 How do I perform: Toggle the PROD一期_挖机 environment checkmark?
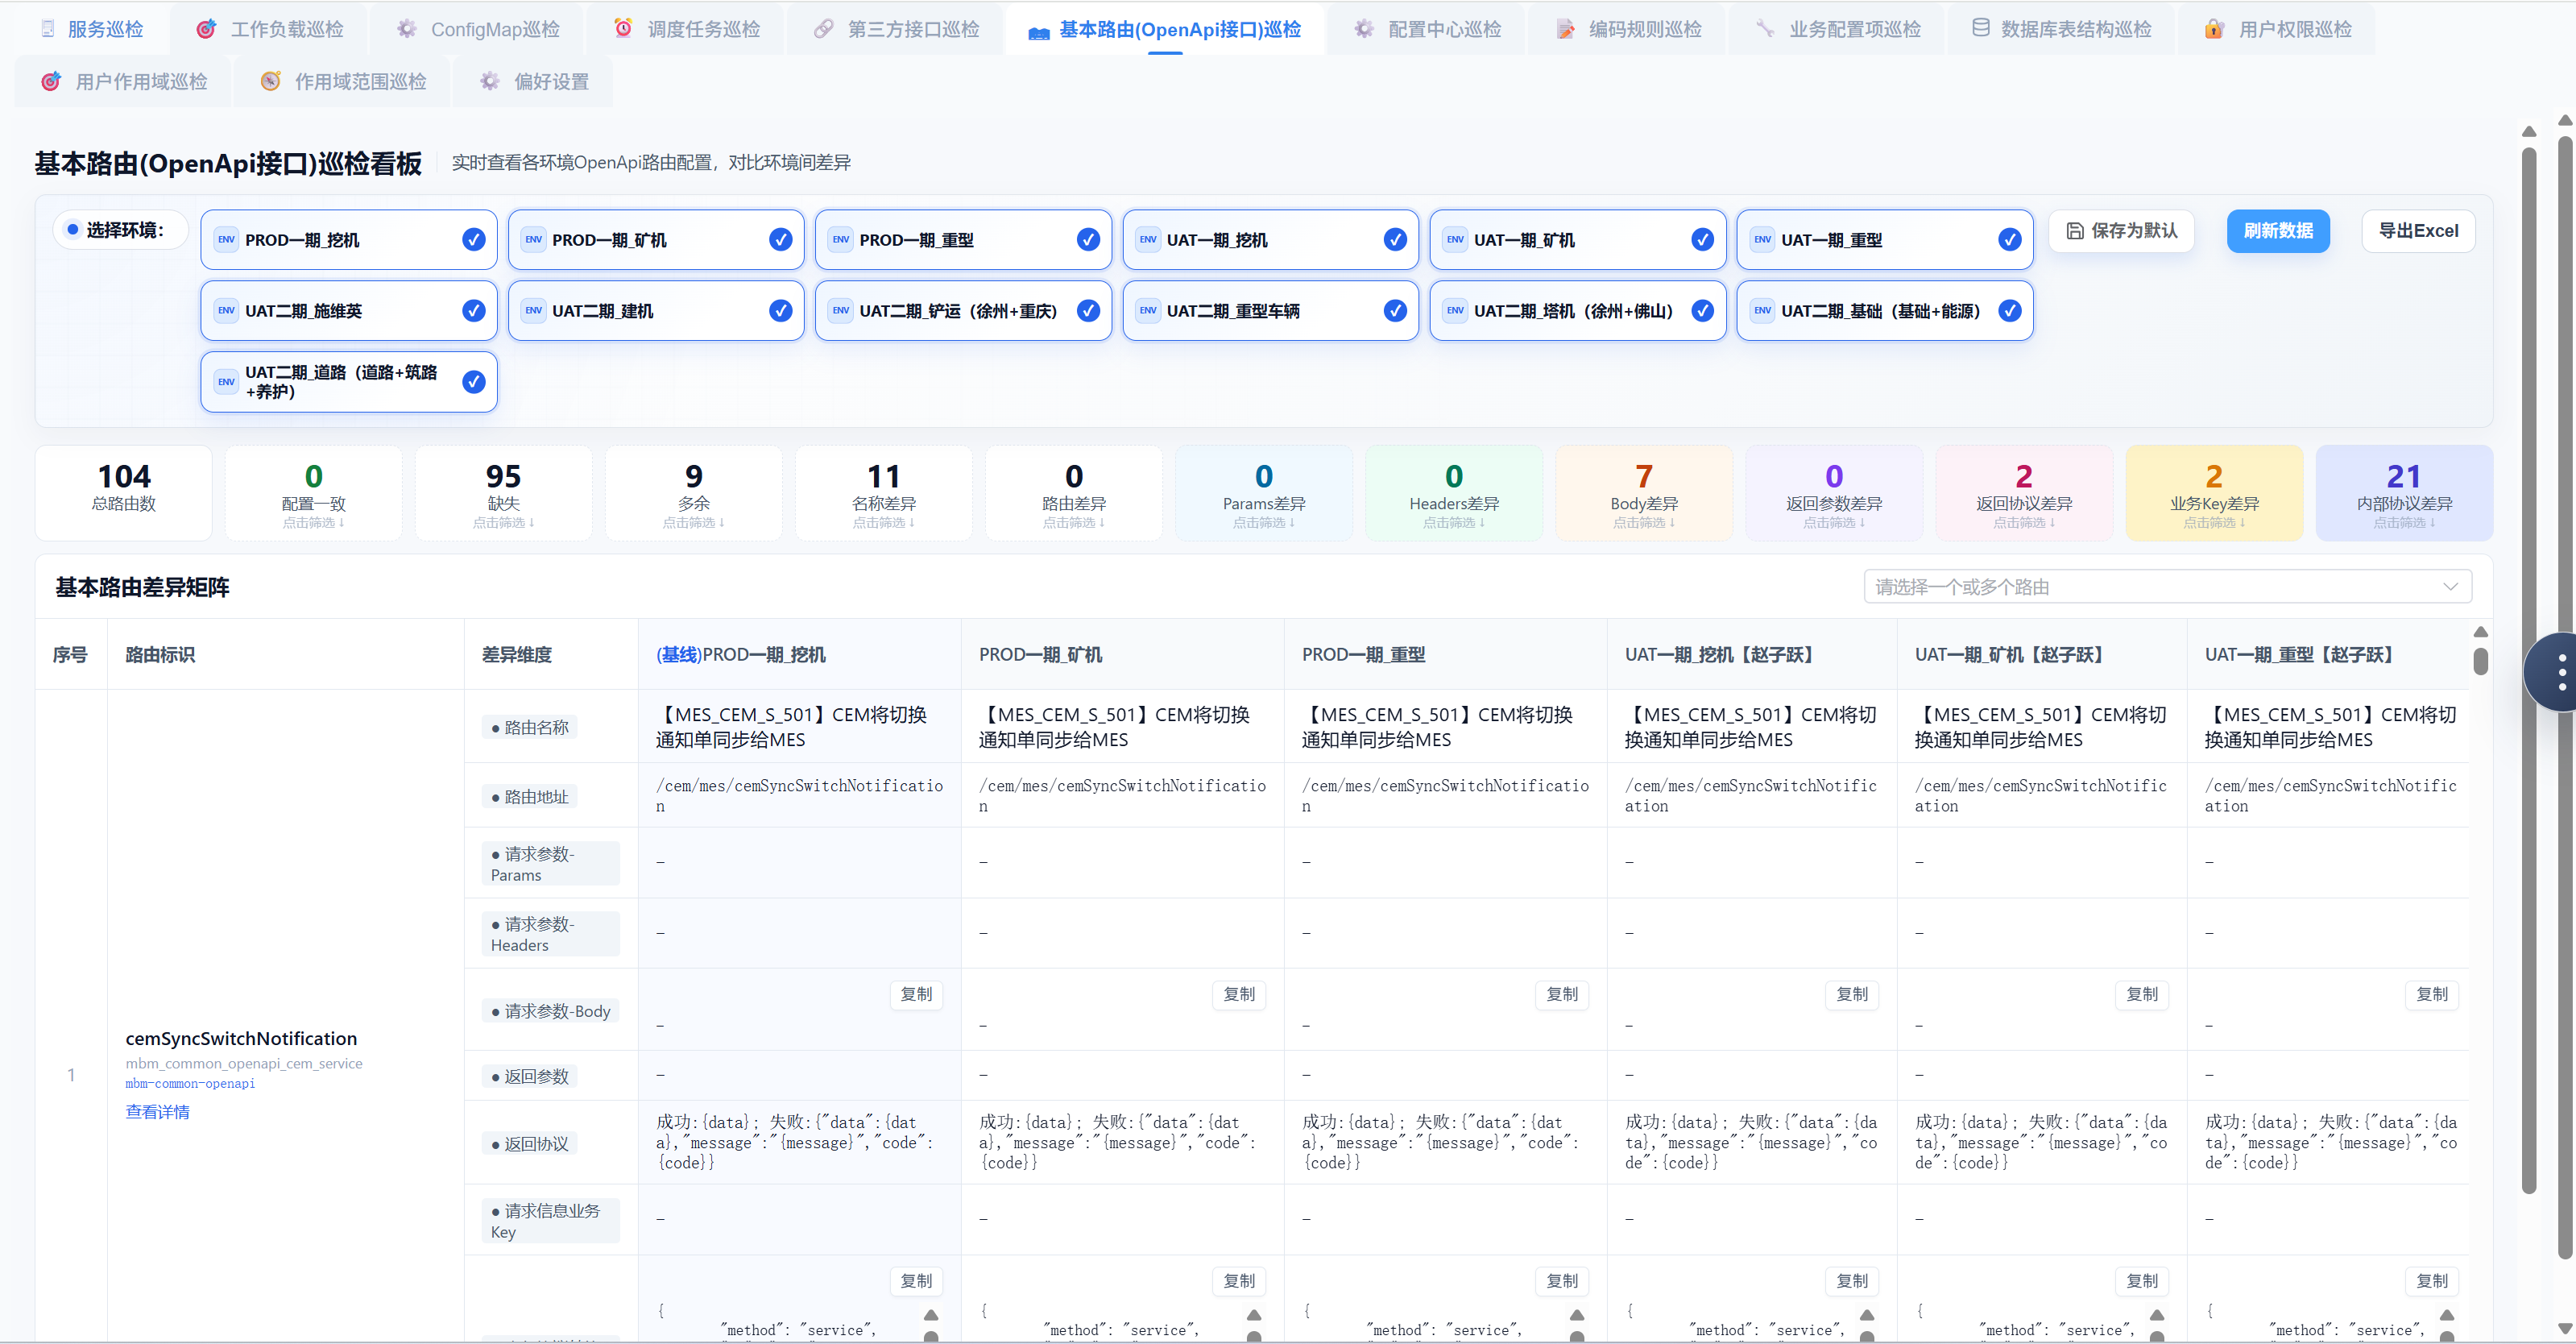[474, 240]
